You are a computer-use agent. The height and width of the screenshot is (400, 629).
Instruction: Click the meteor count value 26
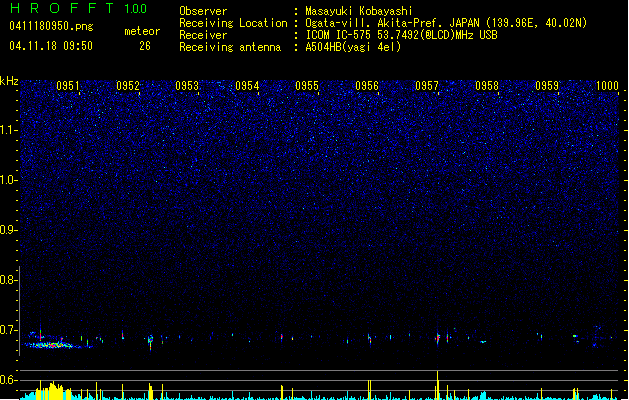[145, 46]
